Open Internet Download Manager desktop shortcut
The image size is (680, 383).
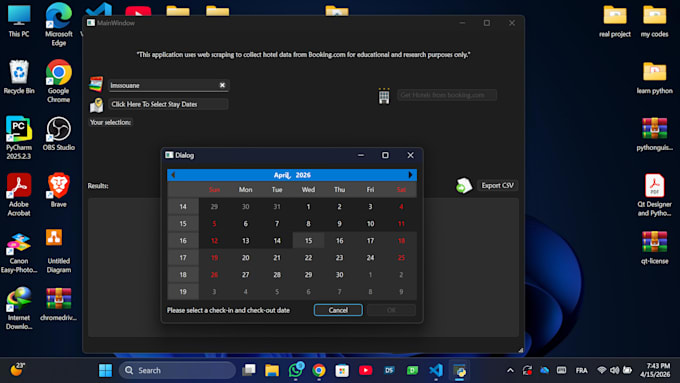tap(19, 308)
